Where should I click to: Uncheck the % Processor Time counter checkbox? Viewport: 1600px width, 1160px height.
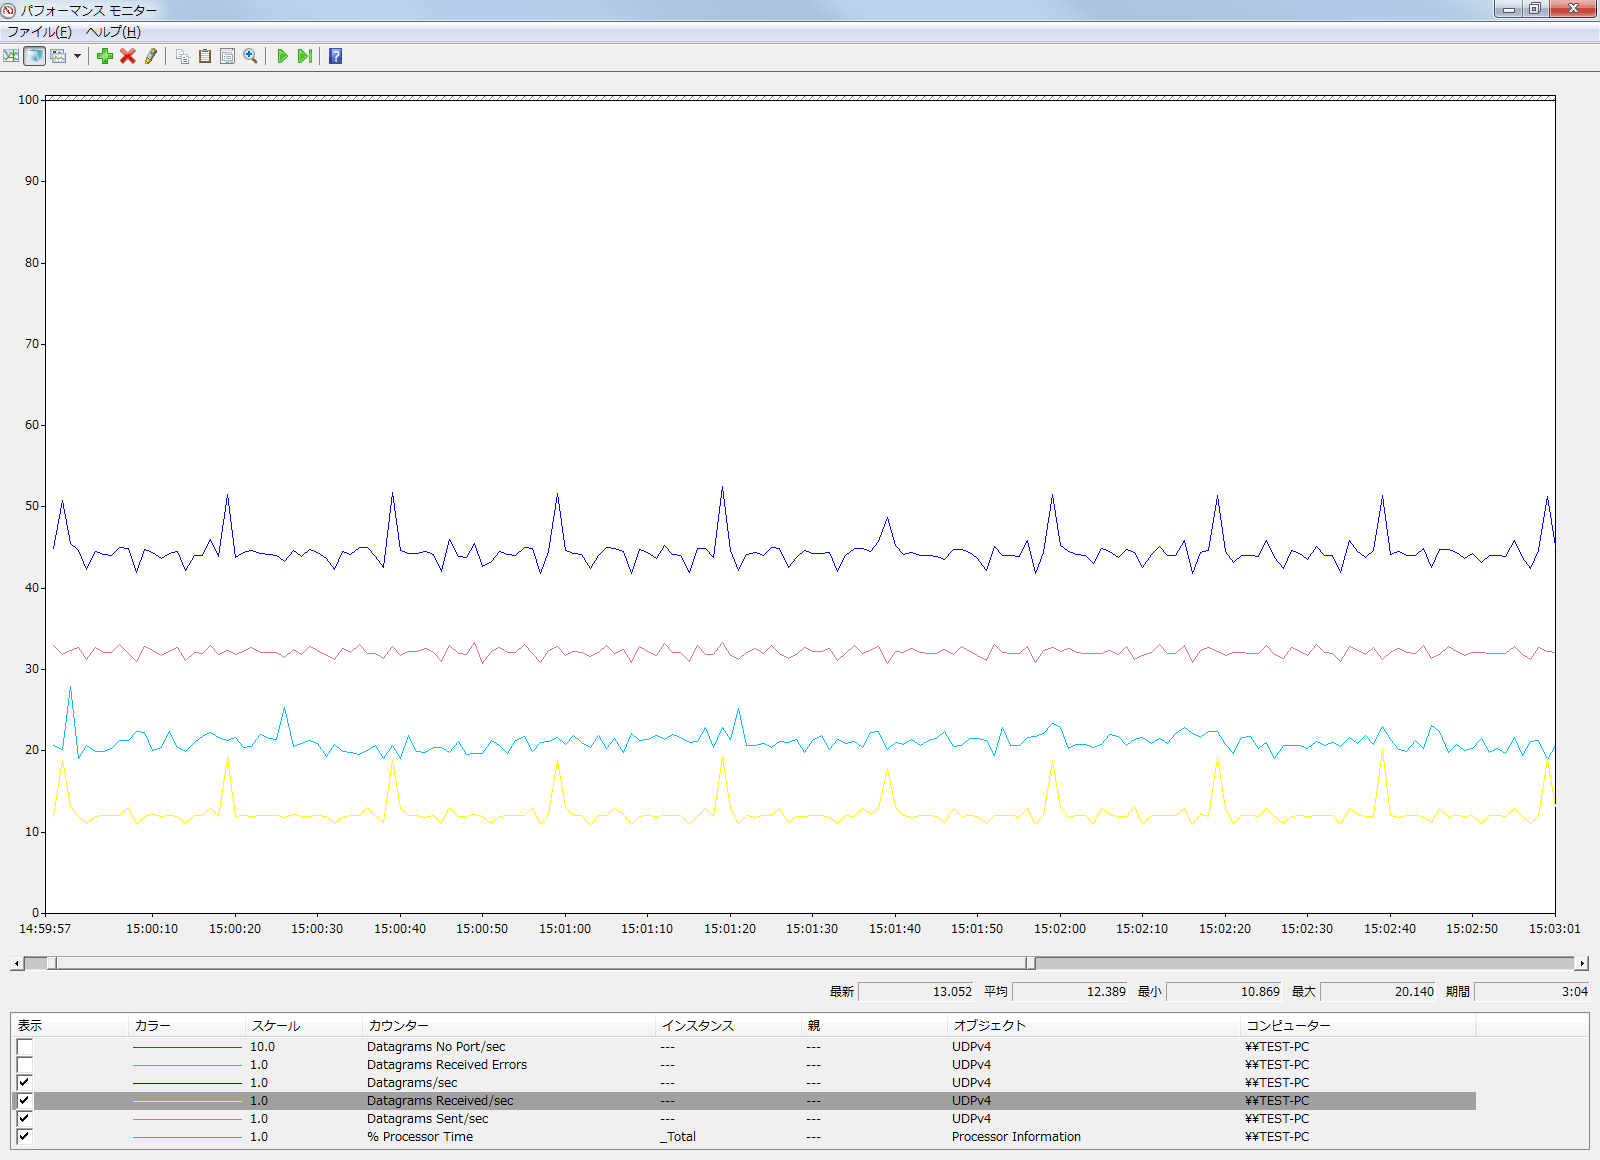pyautogui.click(x=25, y=1137)
